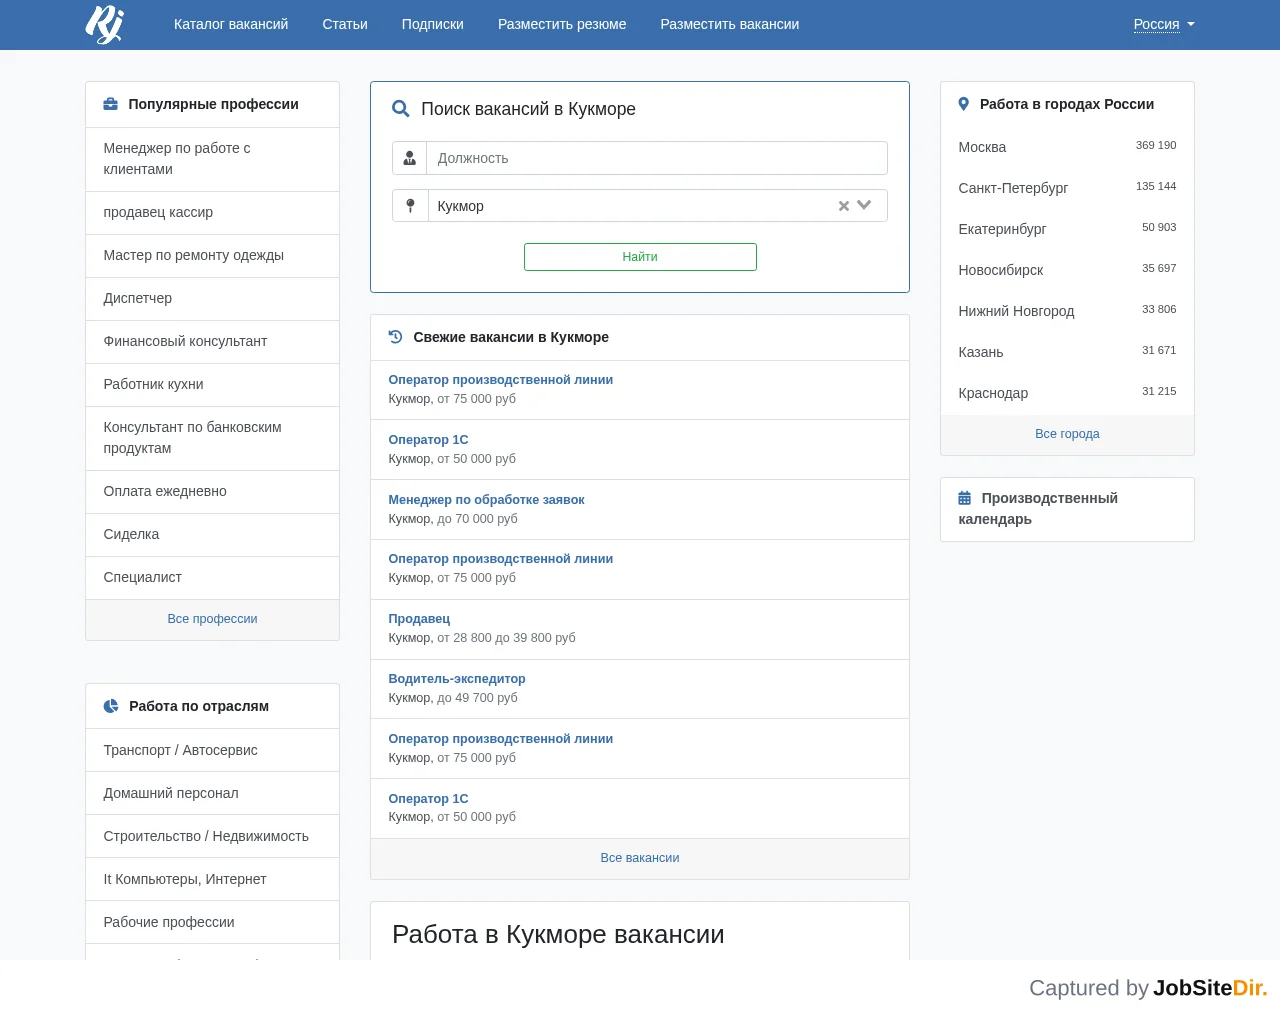Open the Продавец vacancy

[419, 619]
